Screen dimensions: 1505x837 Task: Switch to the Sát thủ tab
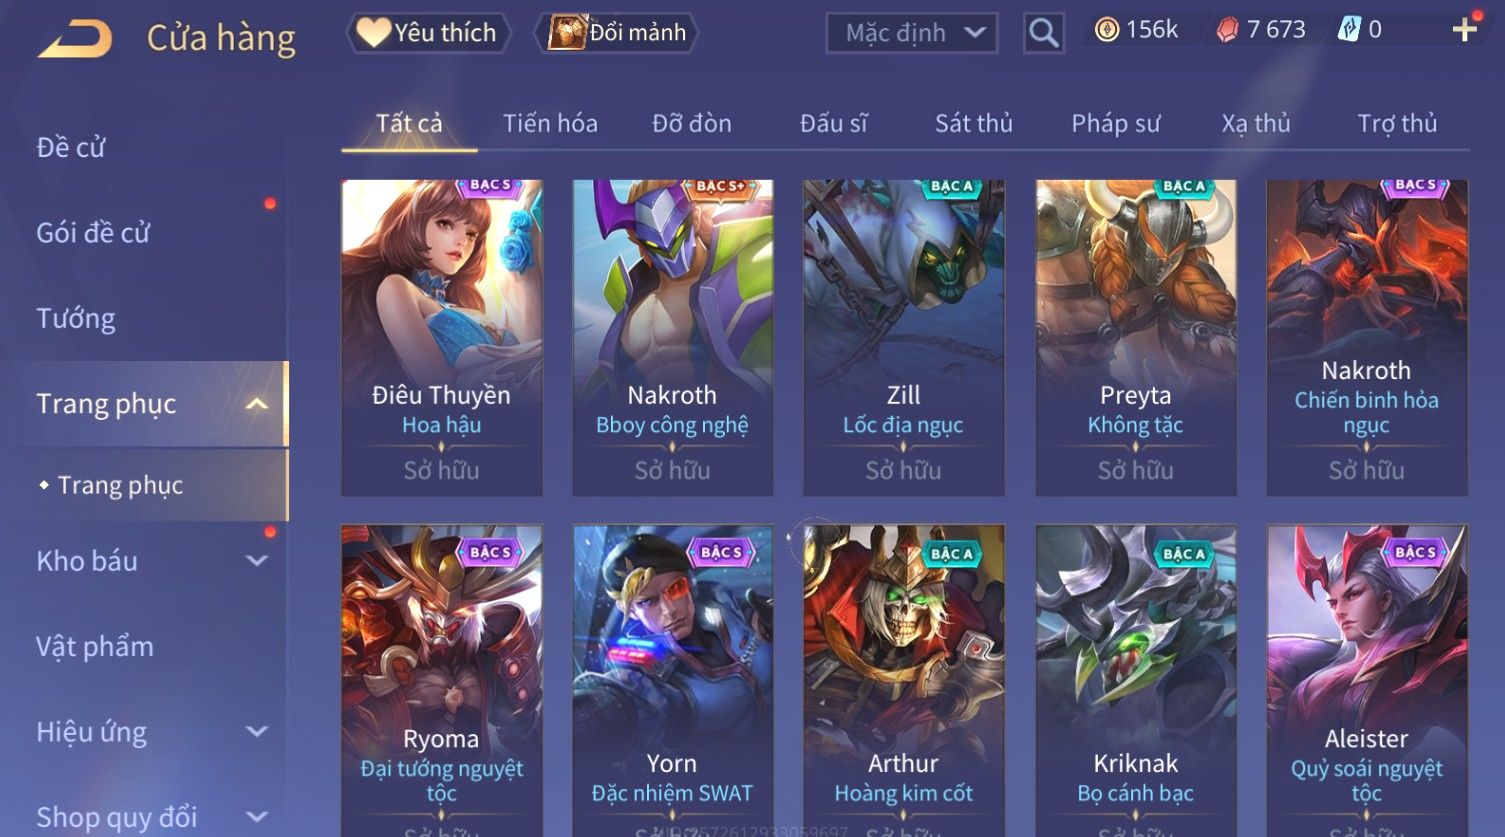point(974,123)
